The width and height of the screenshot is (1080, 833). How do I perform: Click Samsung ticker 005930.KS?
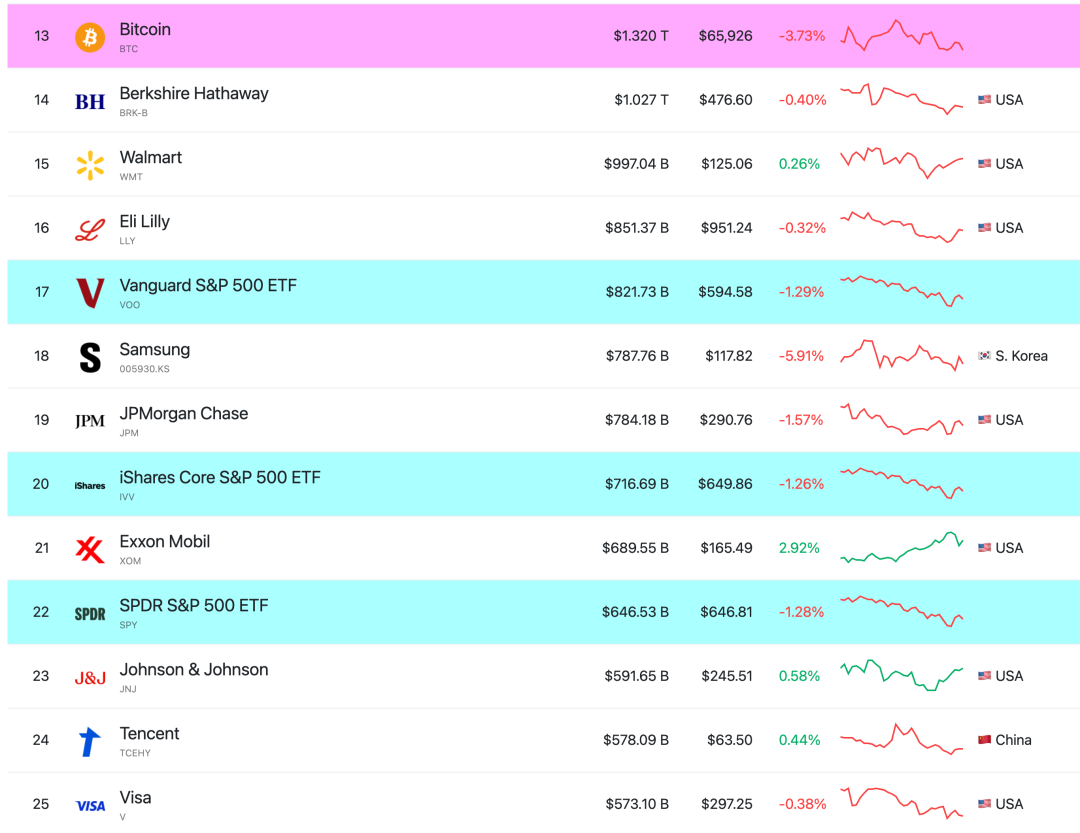(x=144, y=369)
